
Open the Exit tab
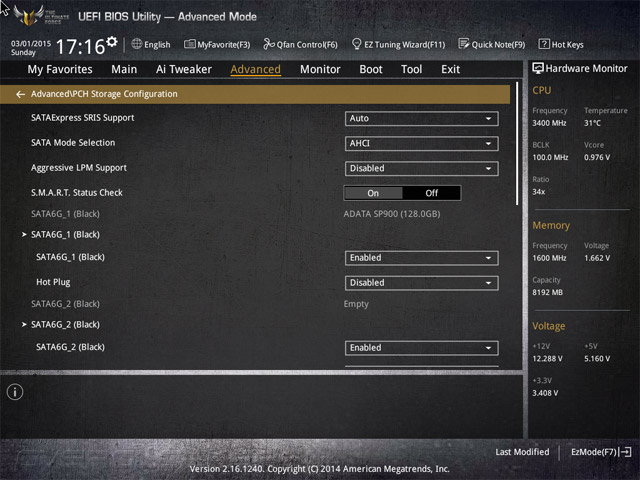coord(450,69)
